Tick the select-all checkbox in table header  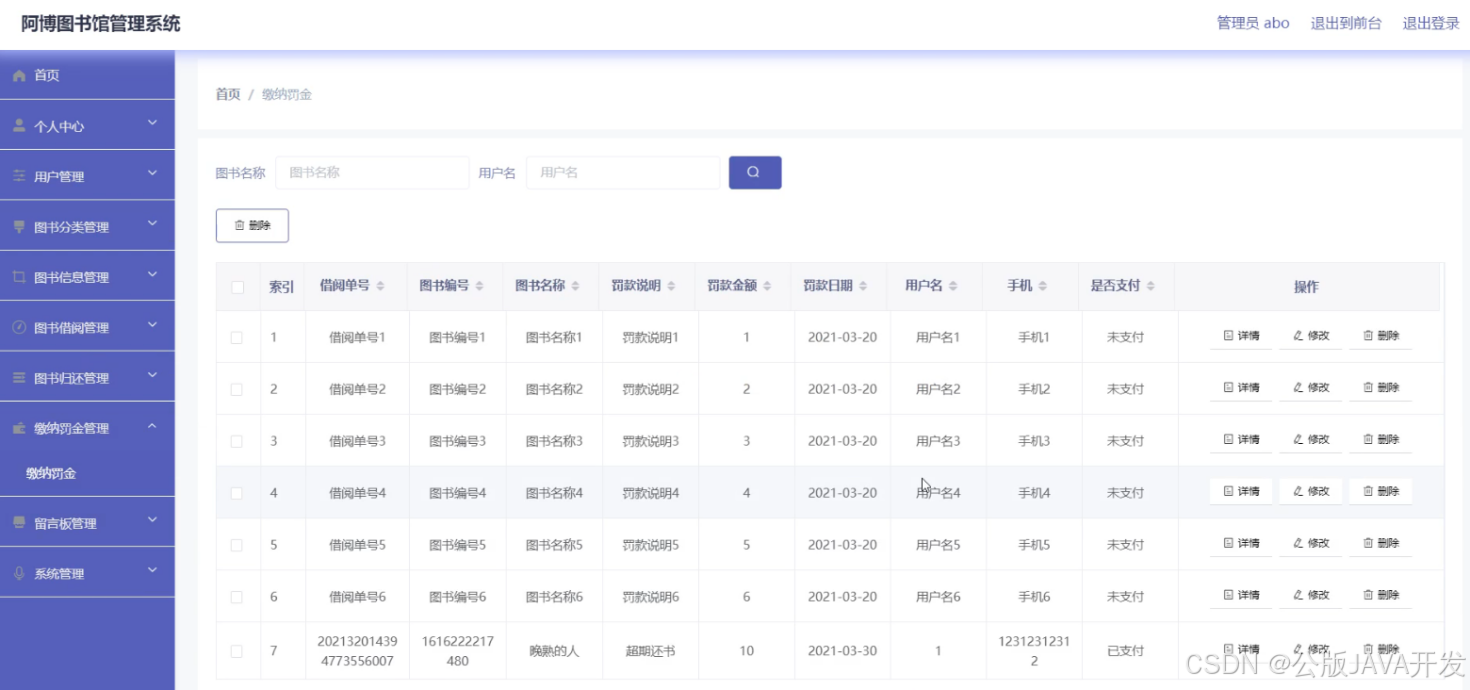tap(238, 287)
